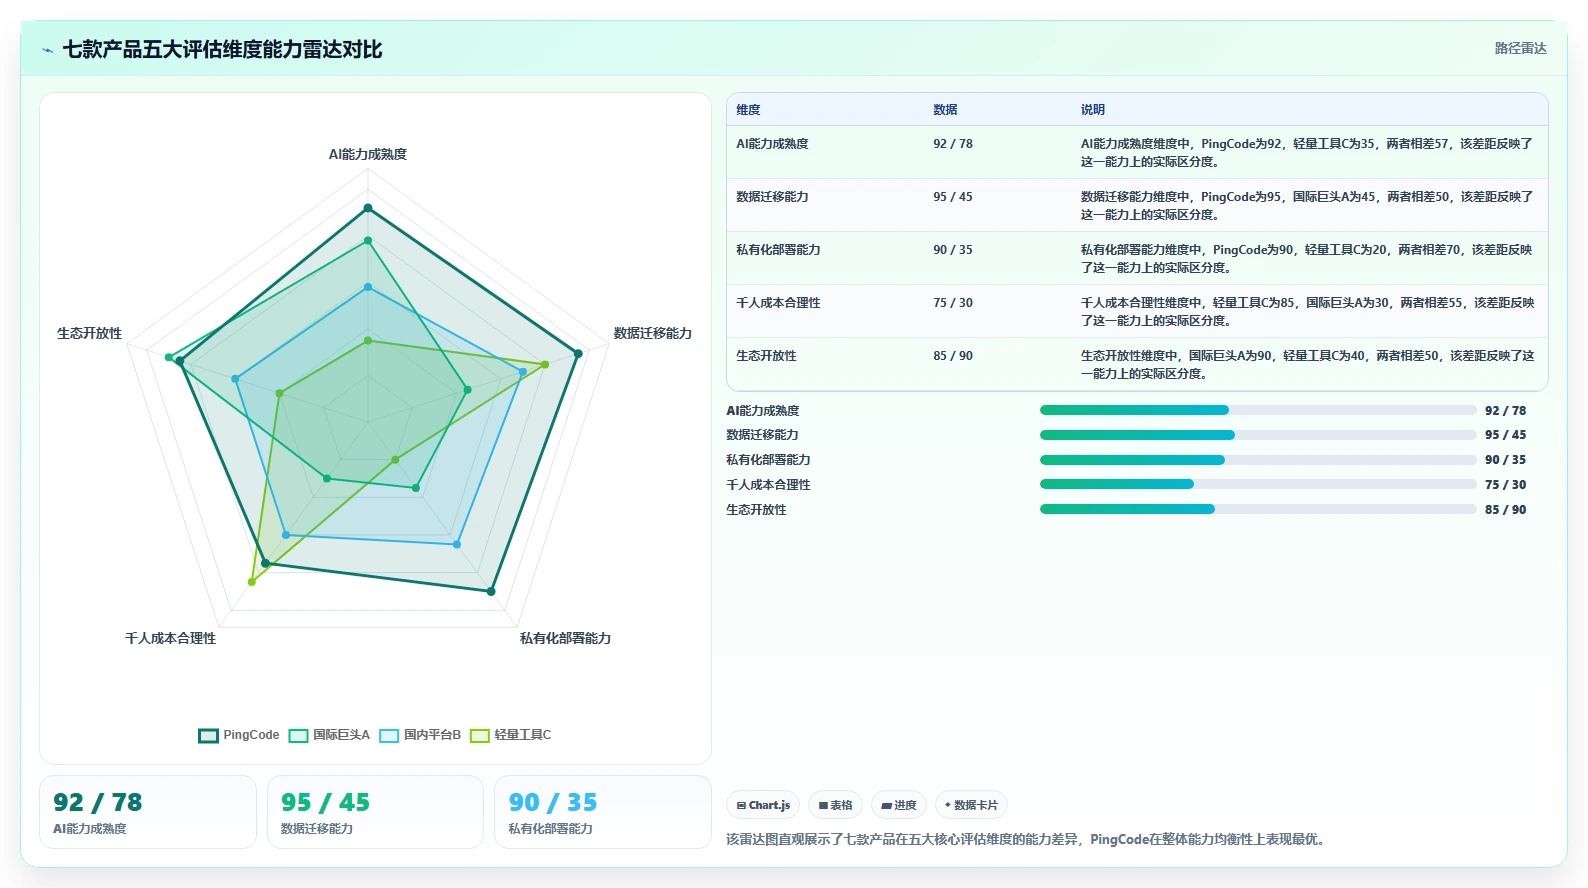Click 国内平台B's point on 私有化部署能力 axis
The image size is (1588, 888).
tap(457, 545)
